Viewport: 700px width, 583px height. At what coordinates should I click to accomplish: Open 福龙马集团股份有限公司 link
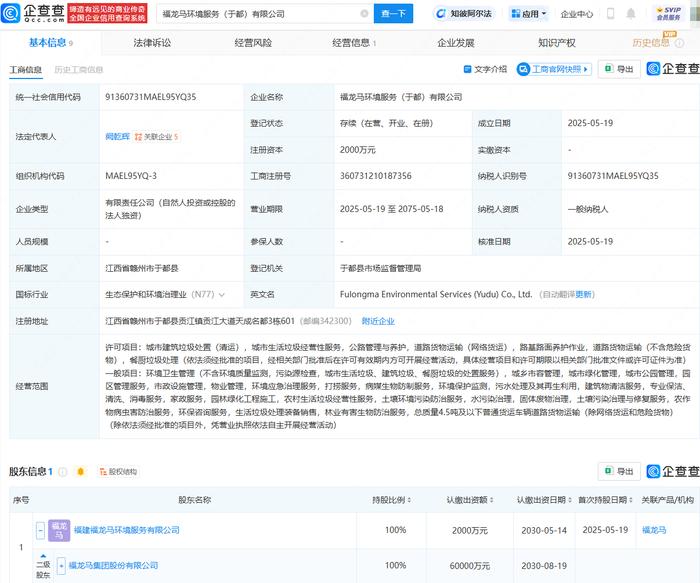[x=113, y=566]
